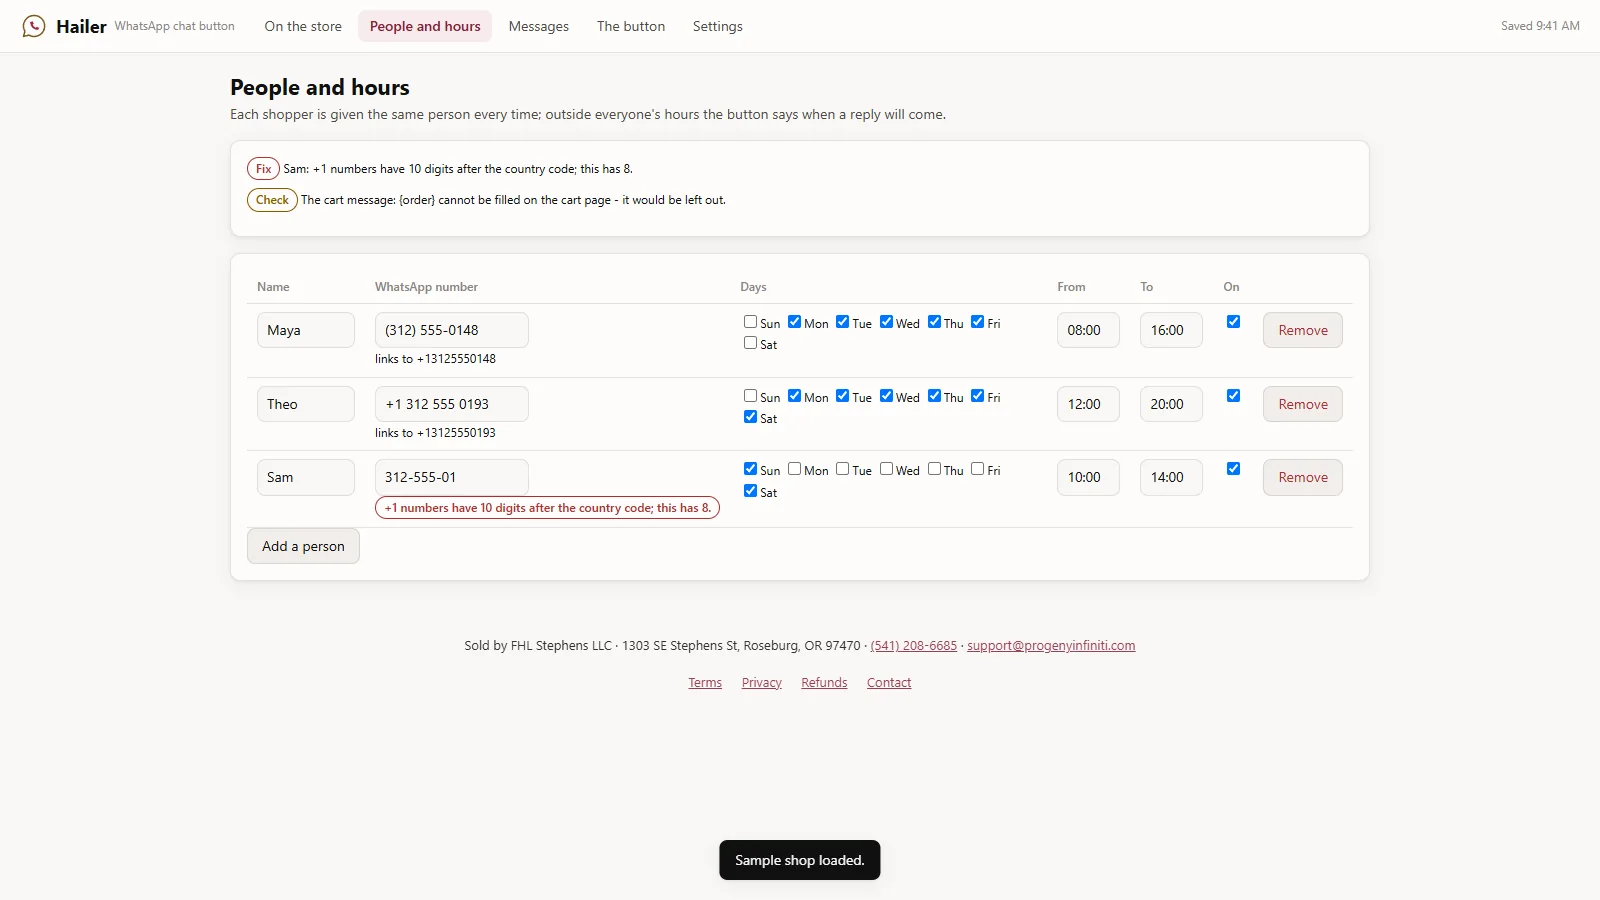1600x900 pixels.
Task: Change Theo's From time 12:00
Action: point(1088,404)
